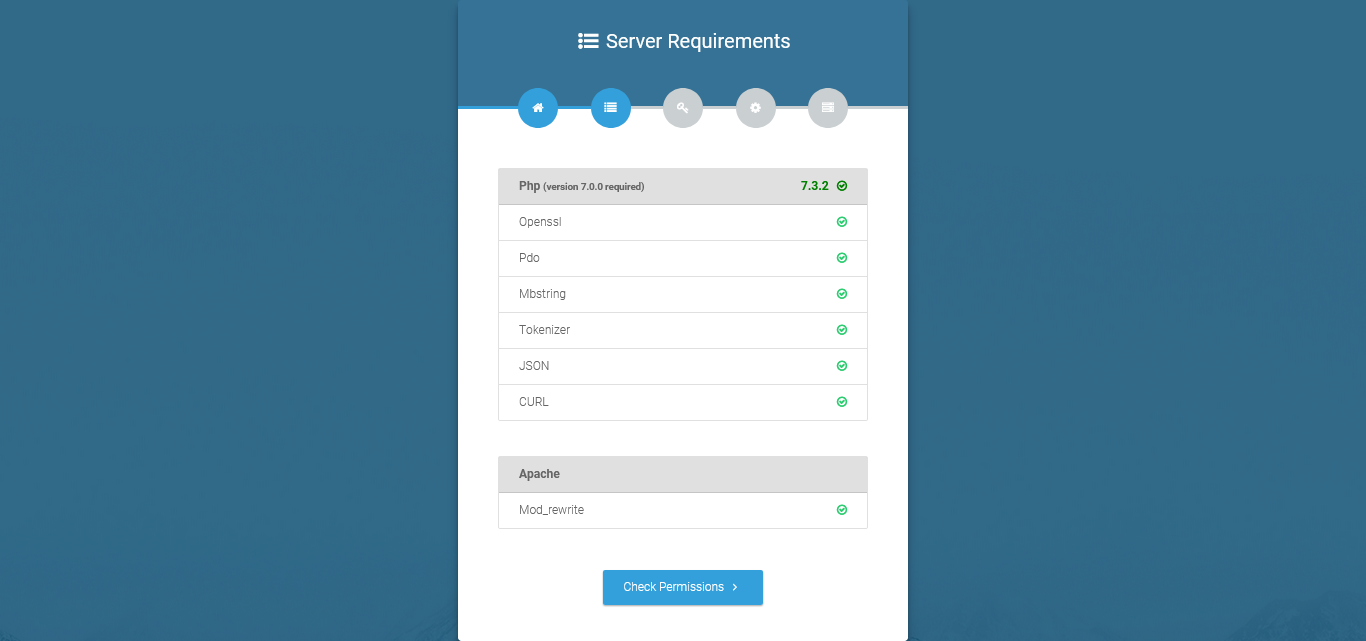Select the list icon requirements step

(x=610, y=108)
